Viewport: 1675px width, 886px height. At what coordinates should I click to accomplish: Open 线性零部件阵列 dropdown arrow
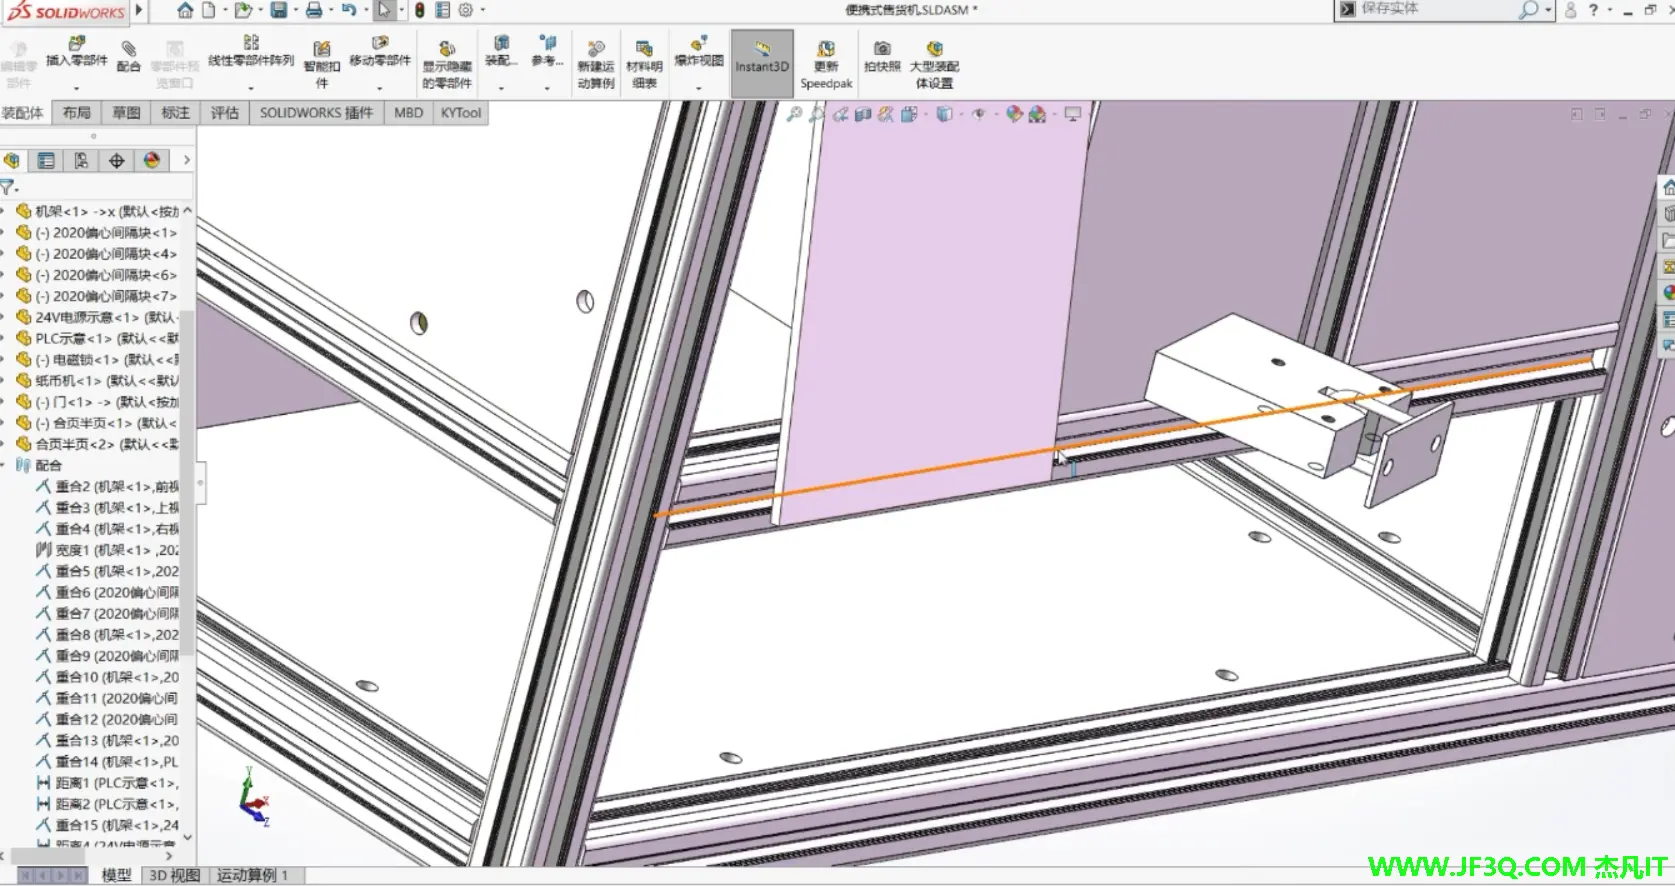coord(251,87)
